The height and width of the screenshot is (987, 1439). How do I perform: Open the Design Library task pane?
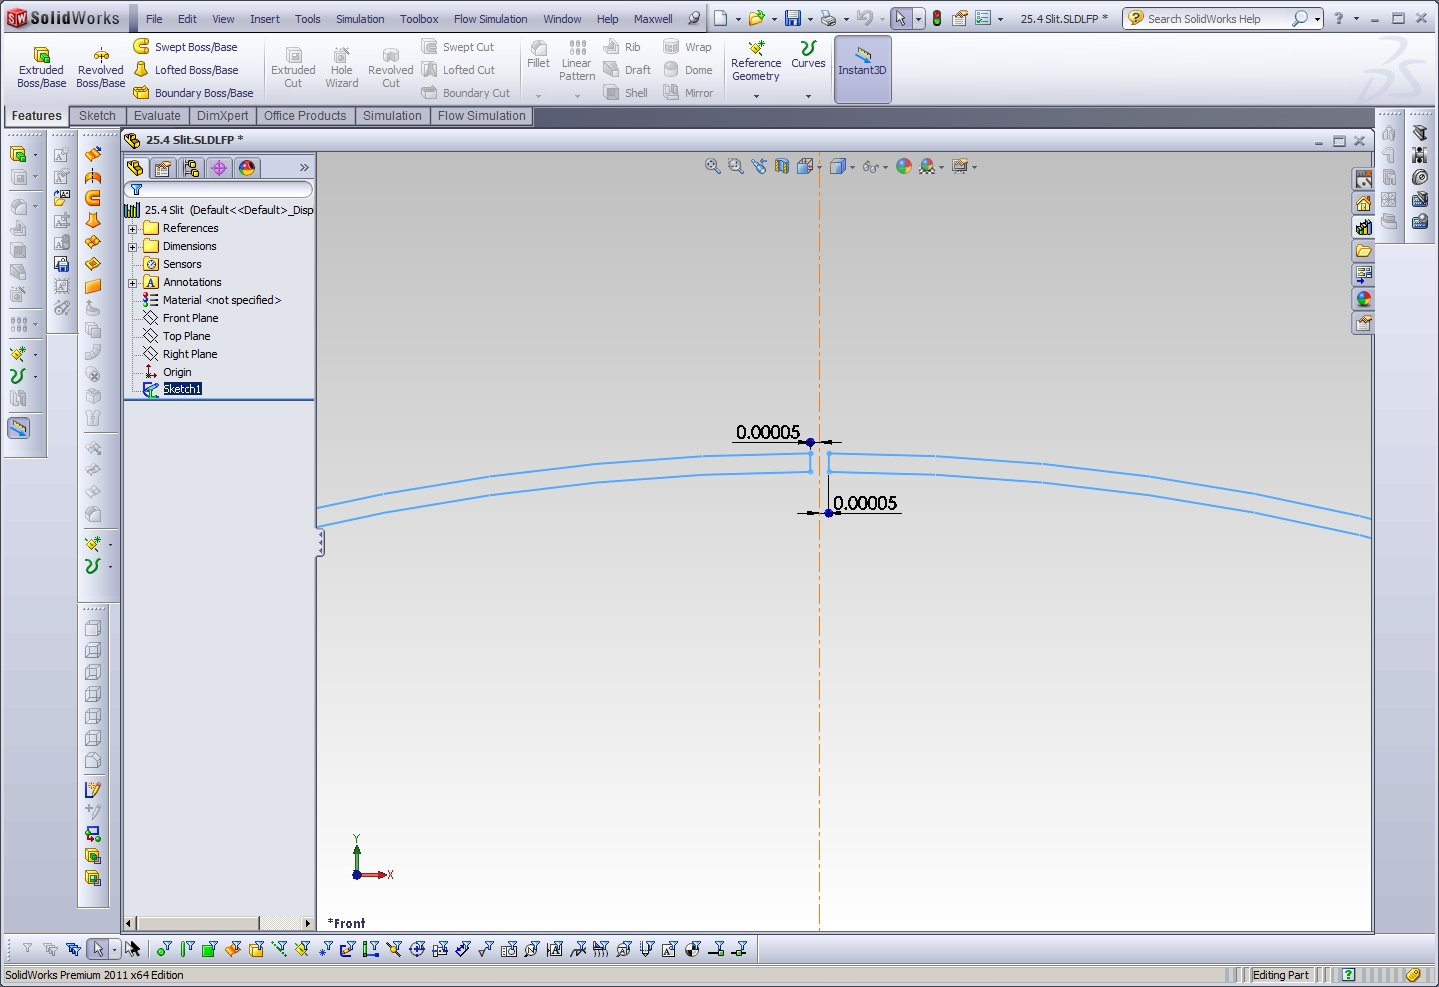tap(1363, 227)
